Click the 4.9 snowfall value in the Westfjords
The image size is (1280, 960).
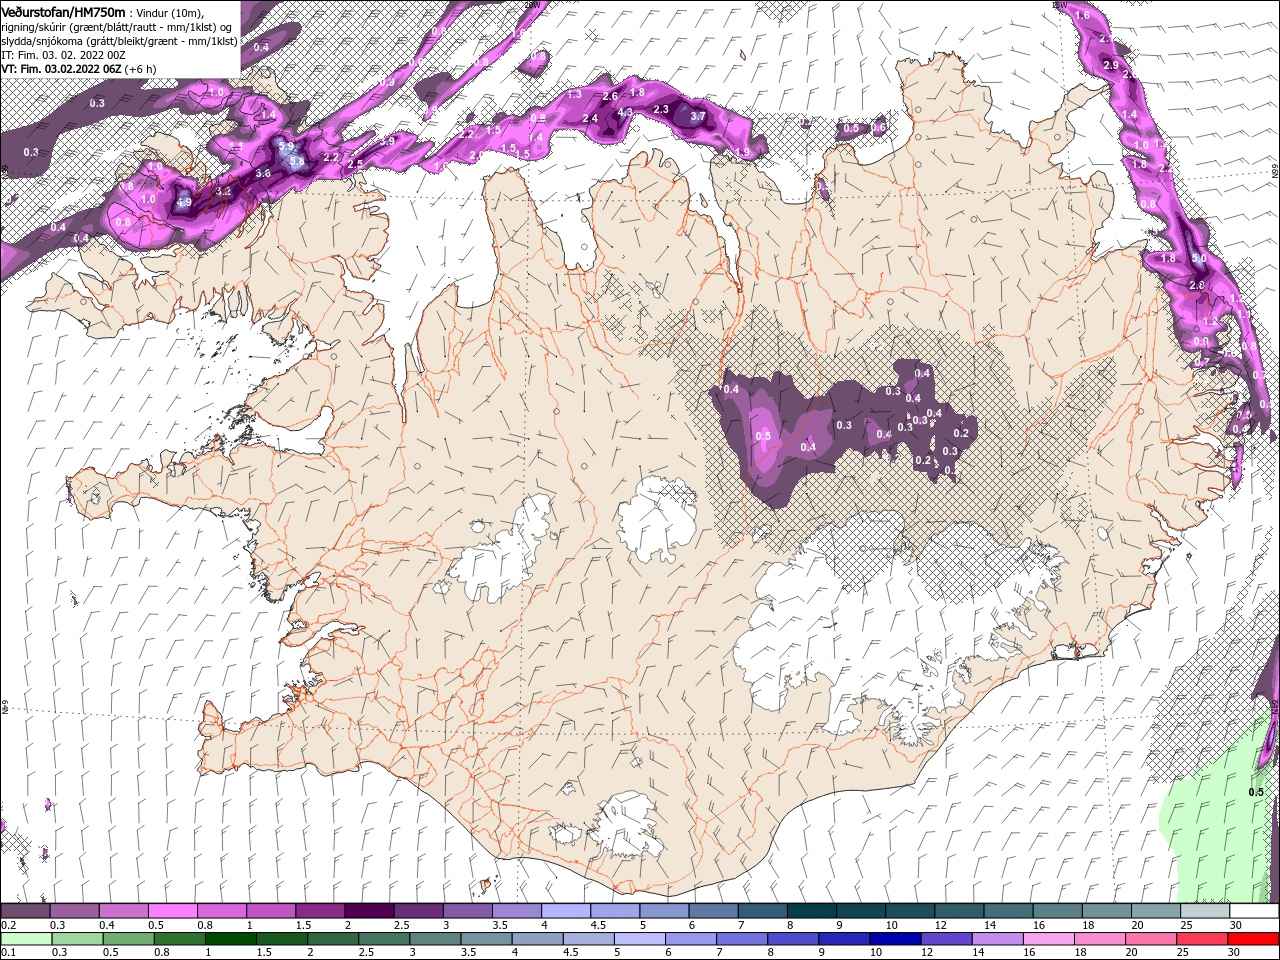184,202
